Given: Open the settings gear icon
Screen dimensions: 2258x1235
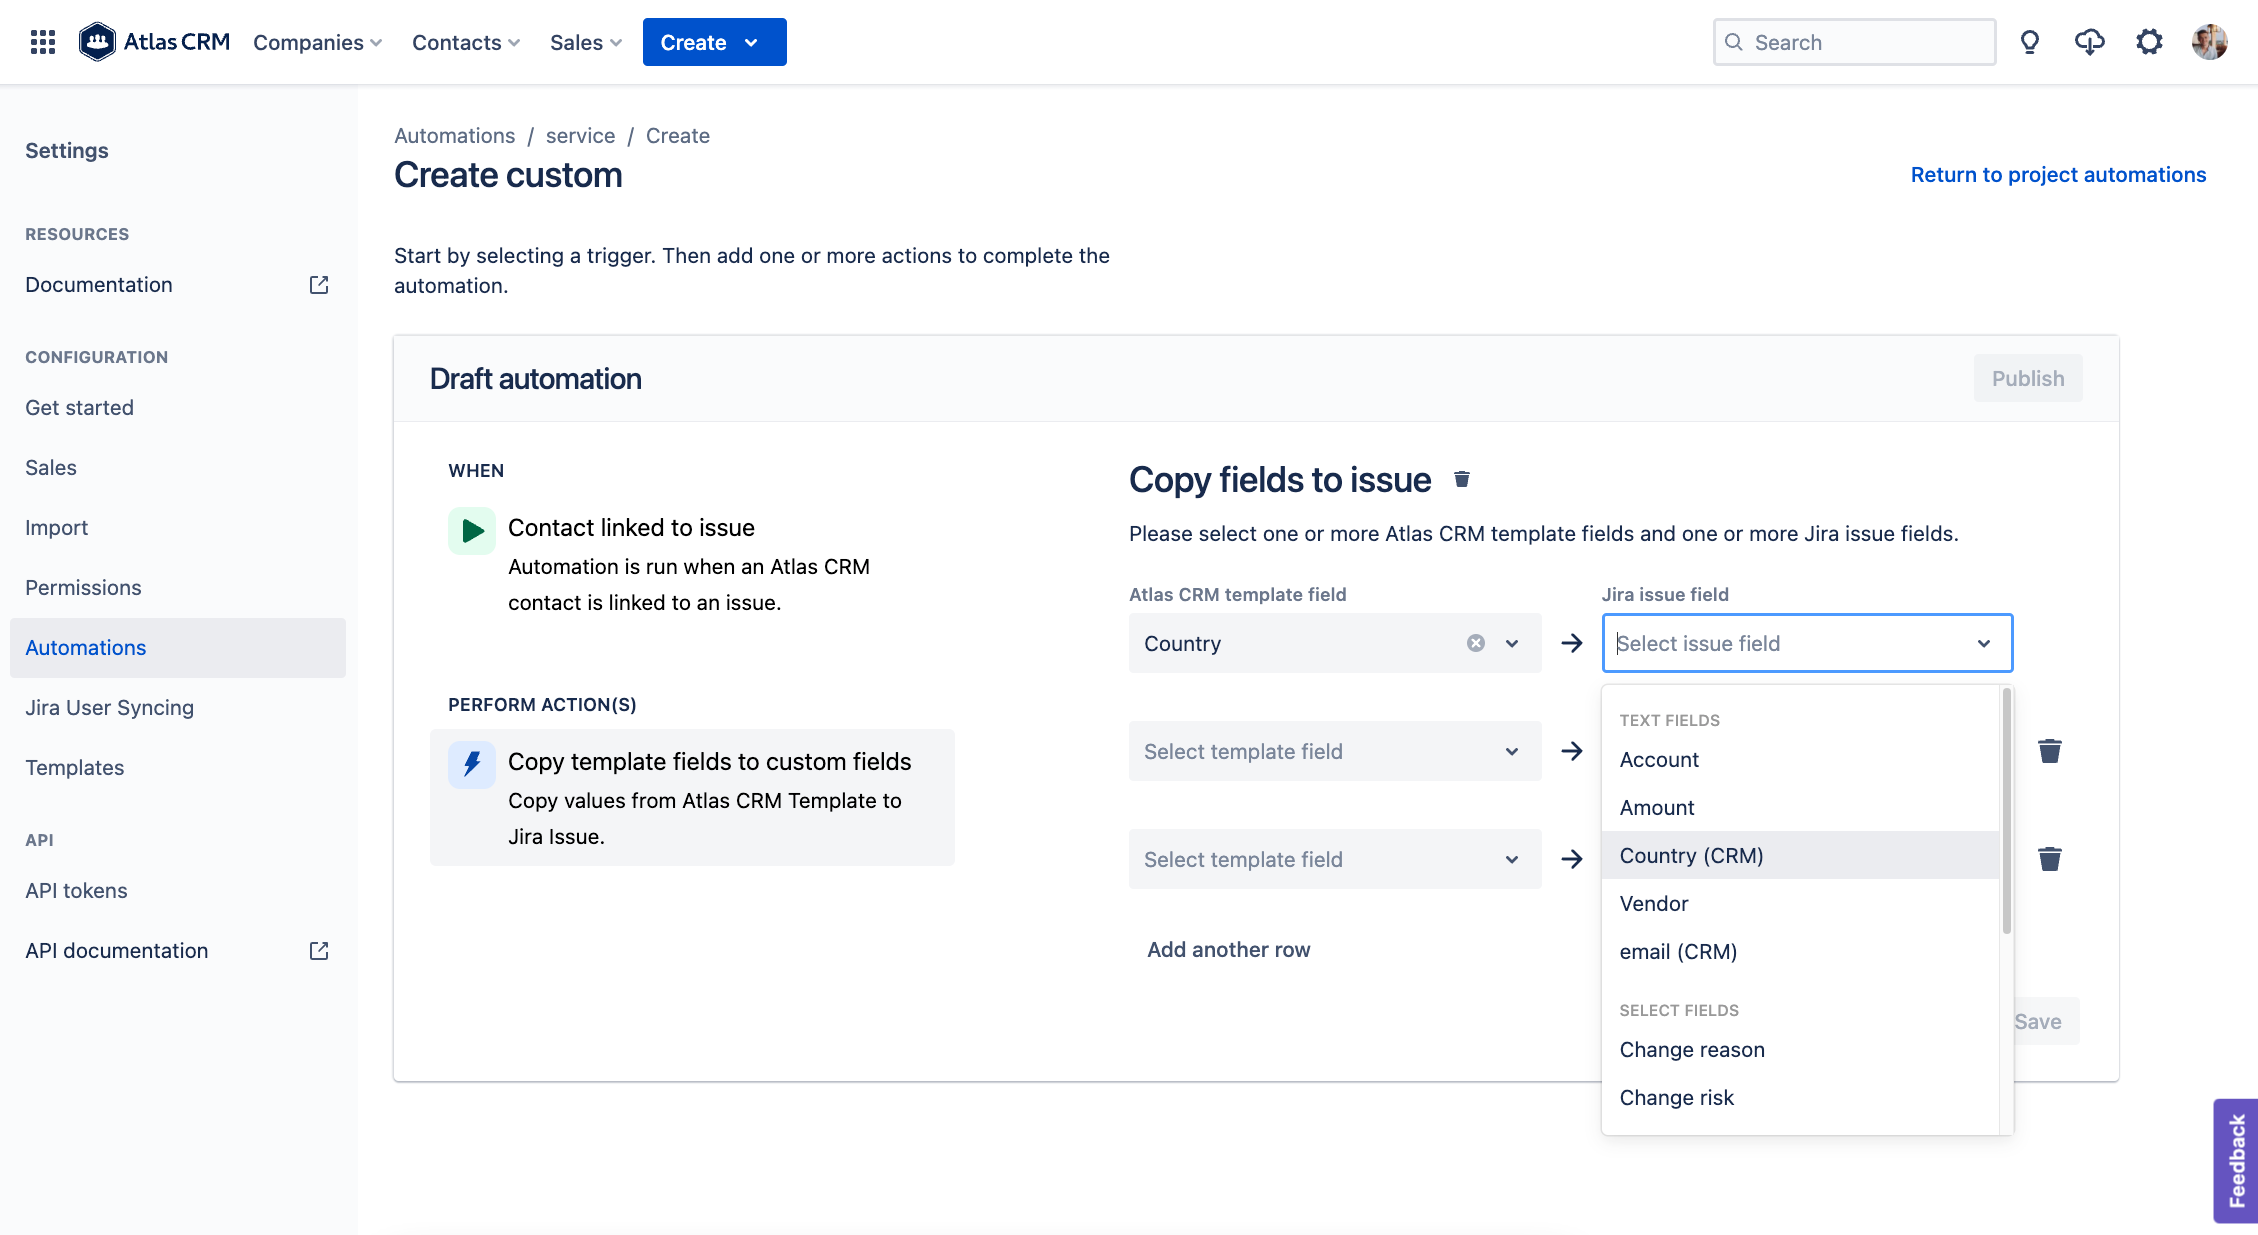Looking at the screenshot, I should 2148,41.
